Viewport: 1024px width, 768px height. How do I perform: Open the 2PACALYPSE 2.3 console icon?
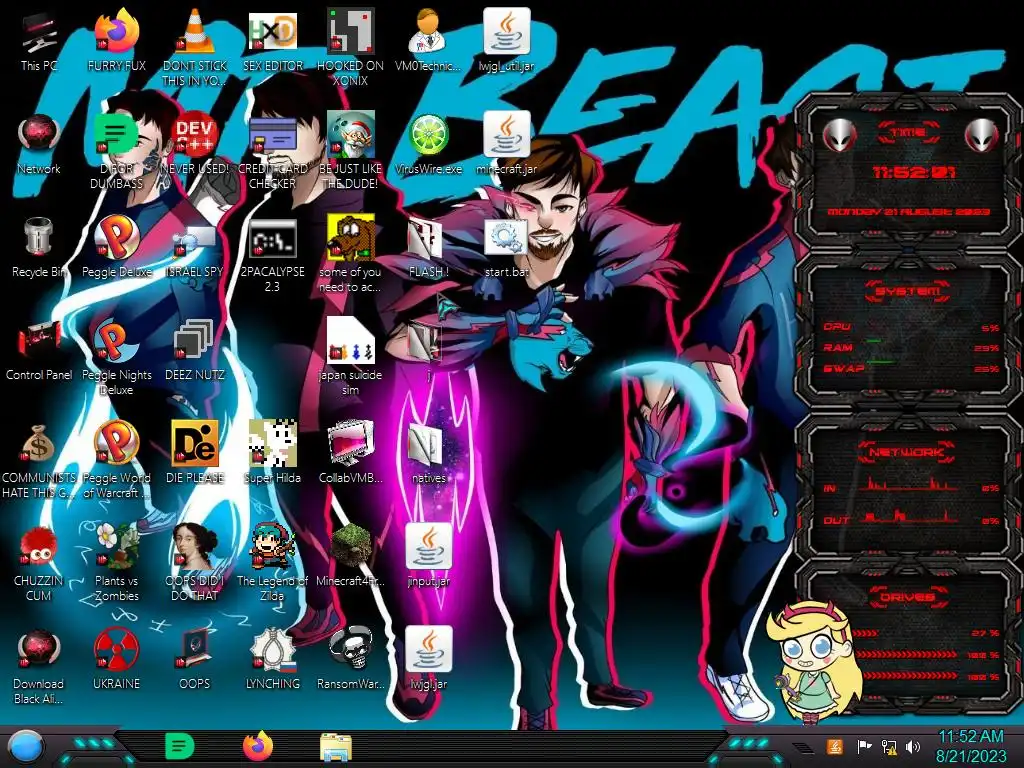(x=273, y=239)
